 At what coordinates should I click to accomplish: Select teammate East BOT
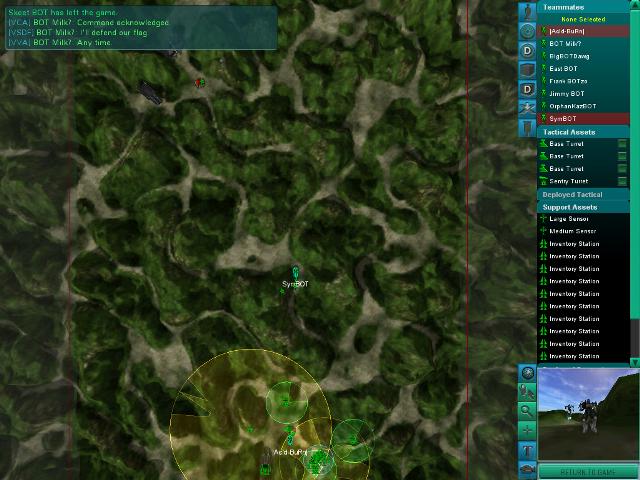(583, 69)
